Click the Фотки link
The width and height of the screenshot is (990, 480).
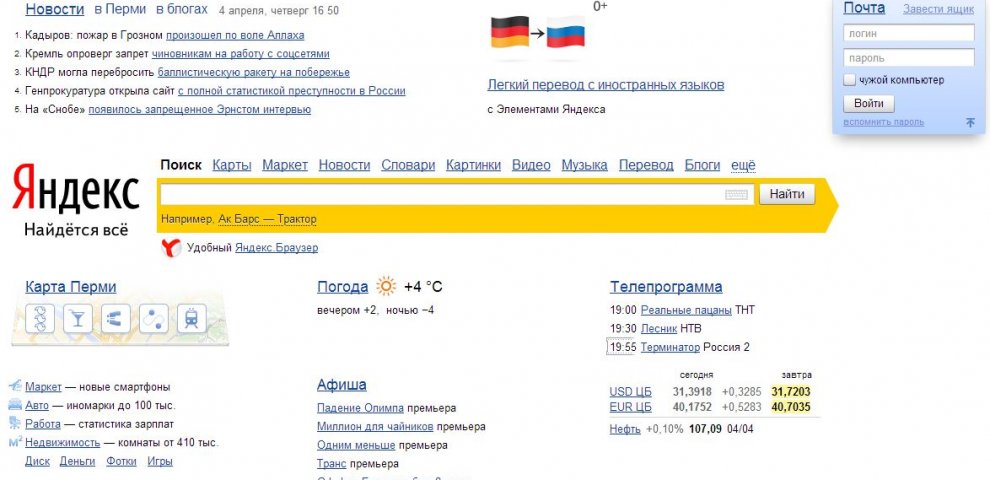121,461
